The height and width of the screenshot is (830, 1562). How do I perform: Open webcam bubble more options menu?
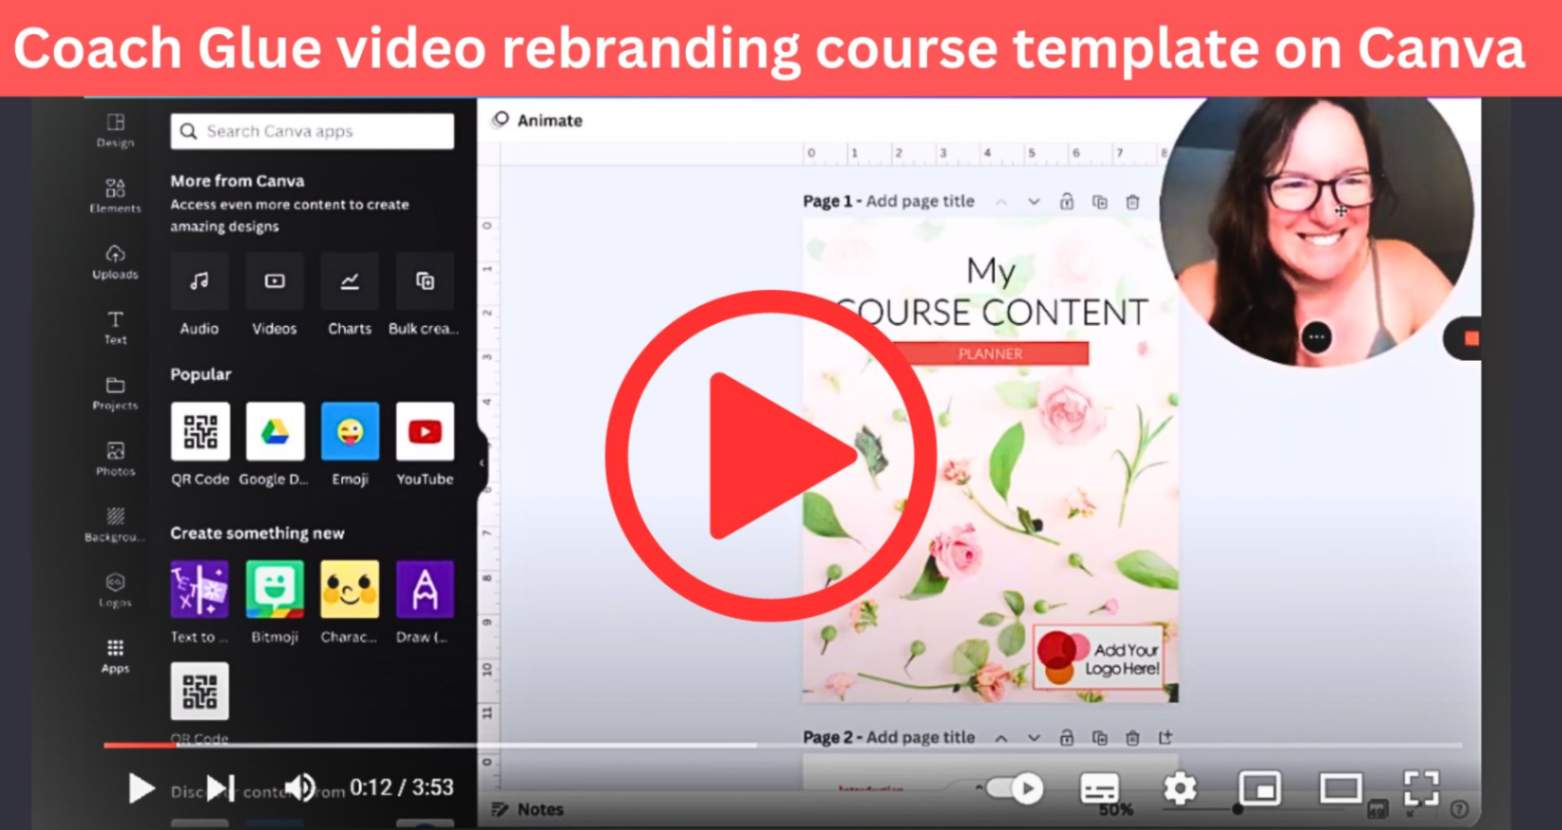(1317, 337)
